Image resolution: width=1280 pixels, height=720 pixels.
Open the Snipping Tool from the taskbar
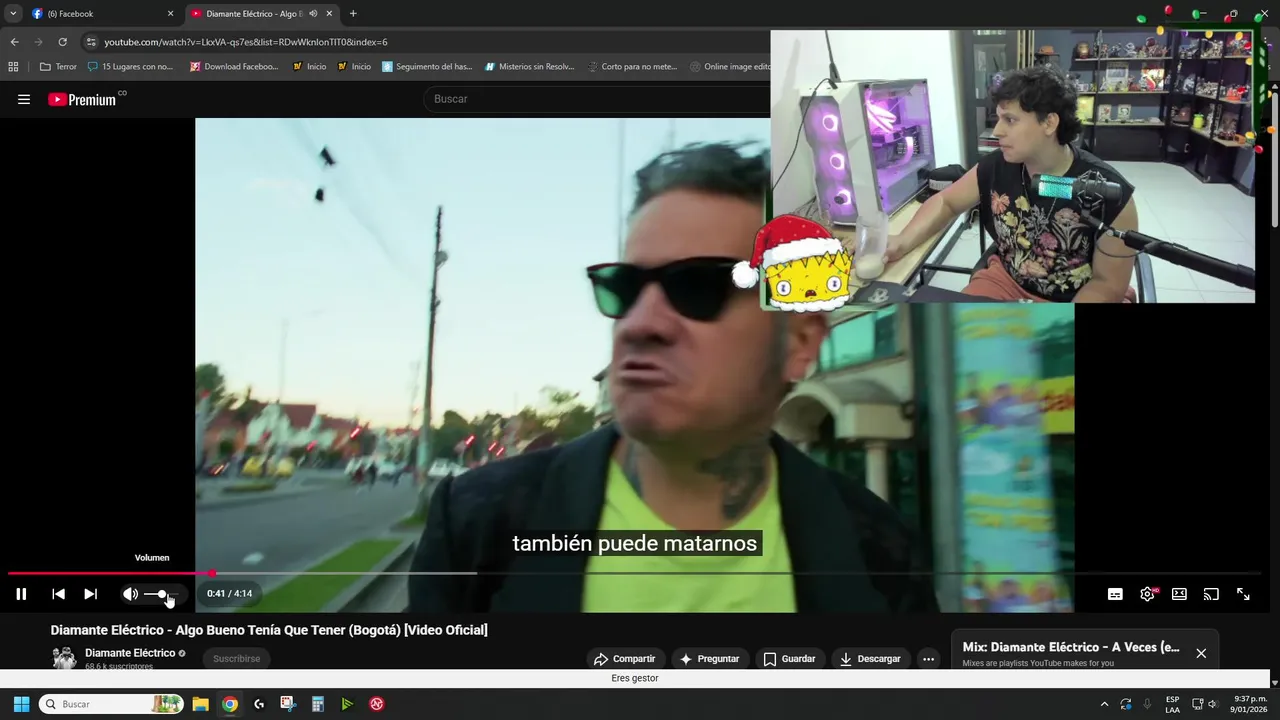(x=288, y=704)
